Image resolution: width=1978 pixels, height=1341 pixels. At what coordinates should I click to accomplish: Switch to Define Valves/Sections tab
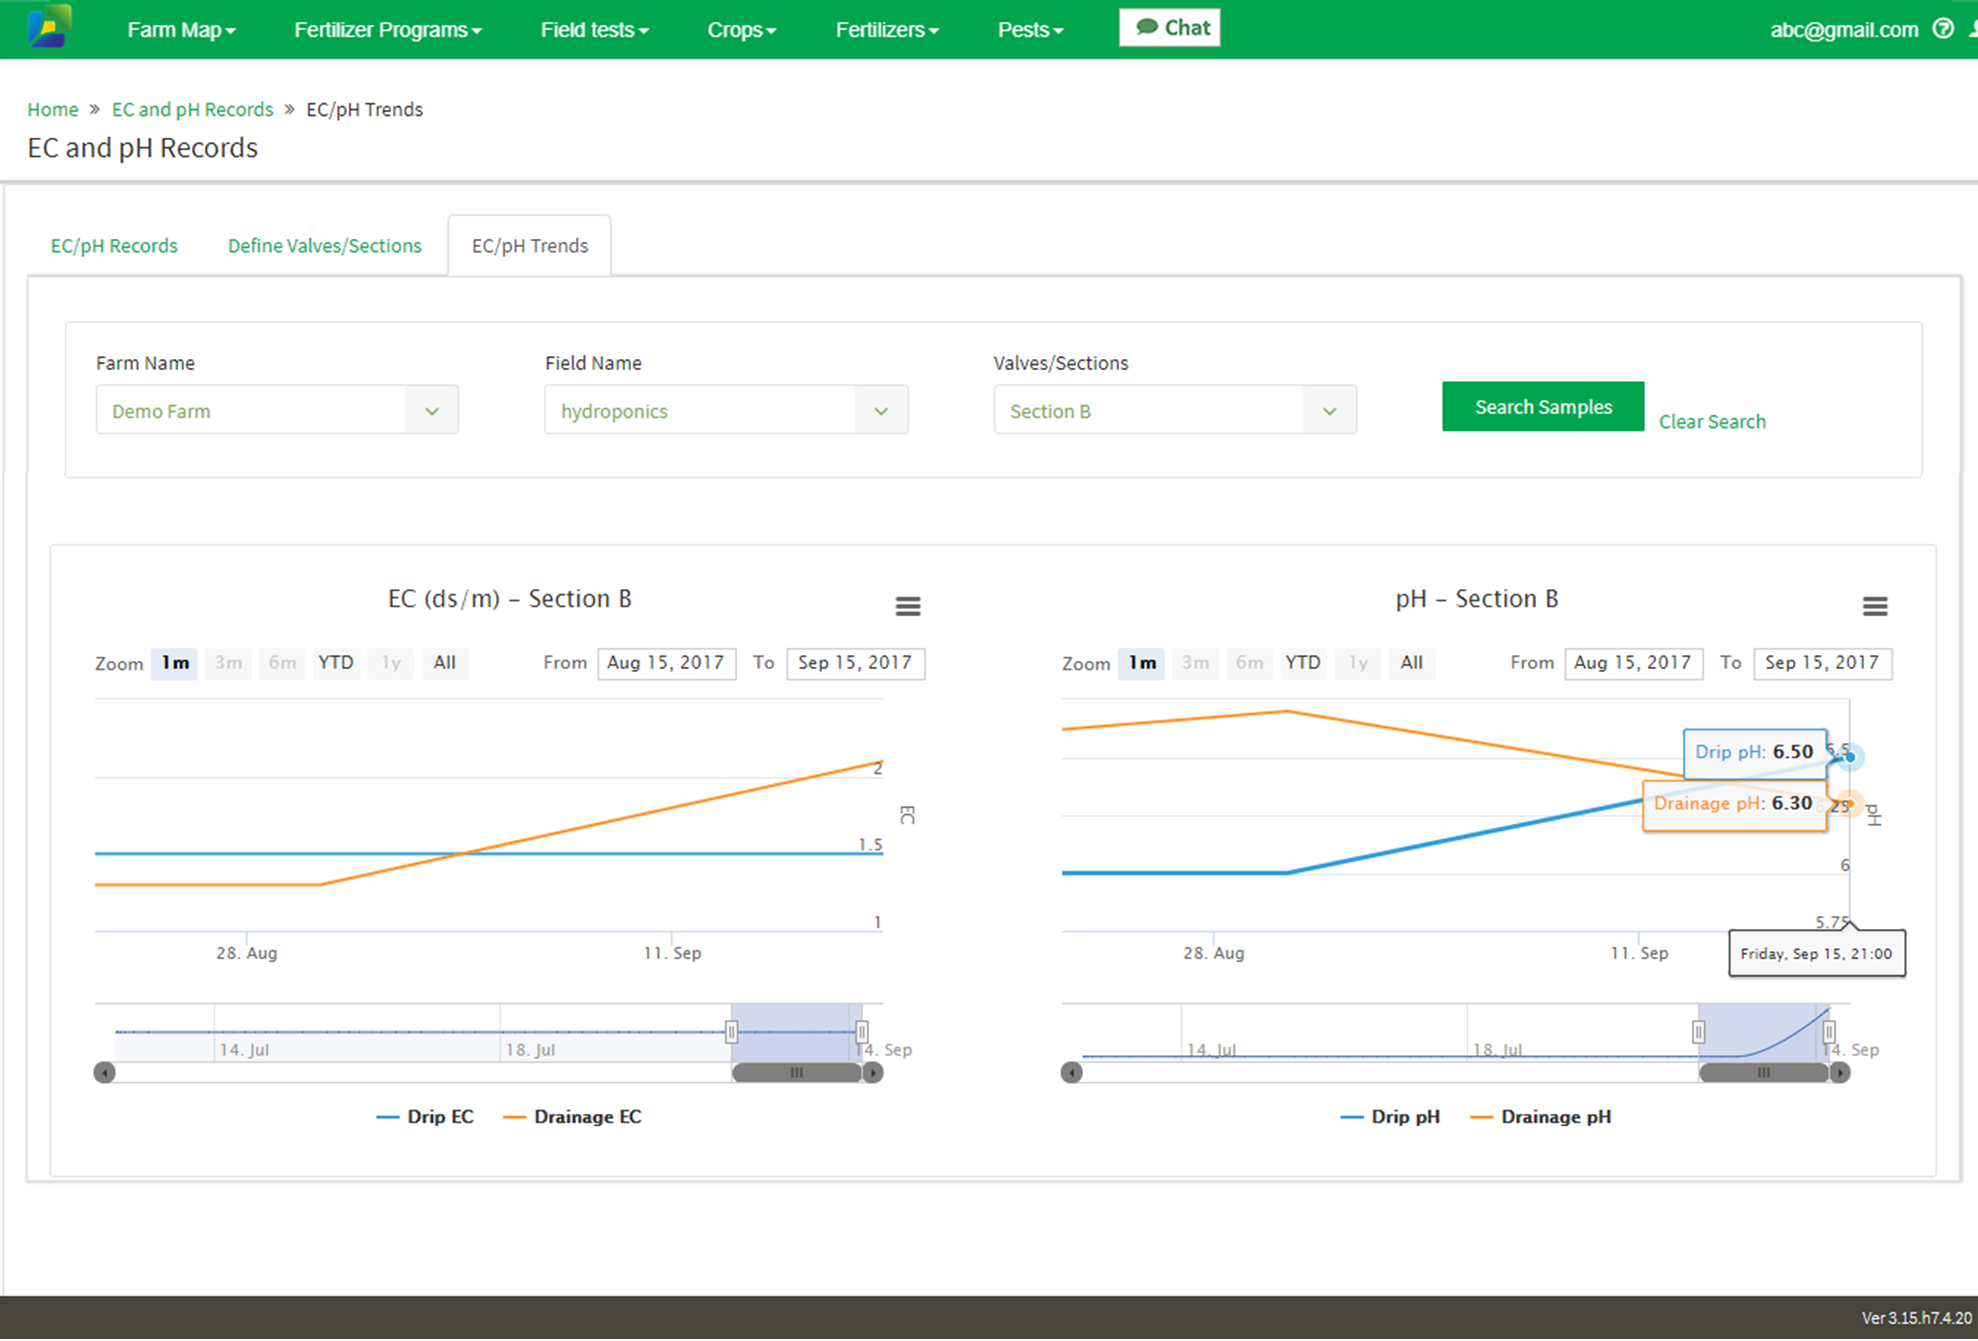[325, 246]
